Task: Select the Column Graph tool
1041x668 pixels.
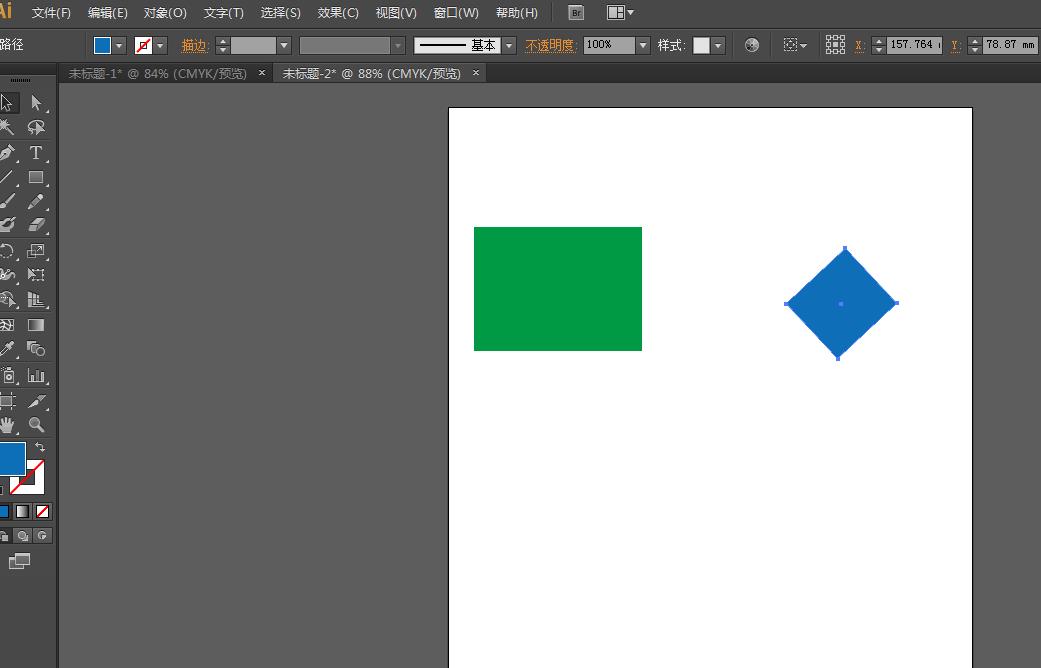Action: pos(36,376)
